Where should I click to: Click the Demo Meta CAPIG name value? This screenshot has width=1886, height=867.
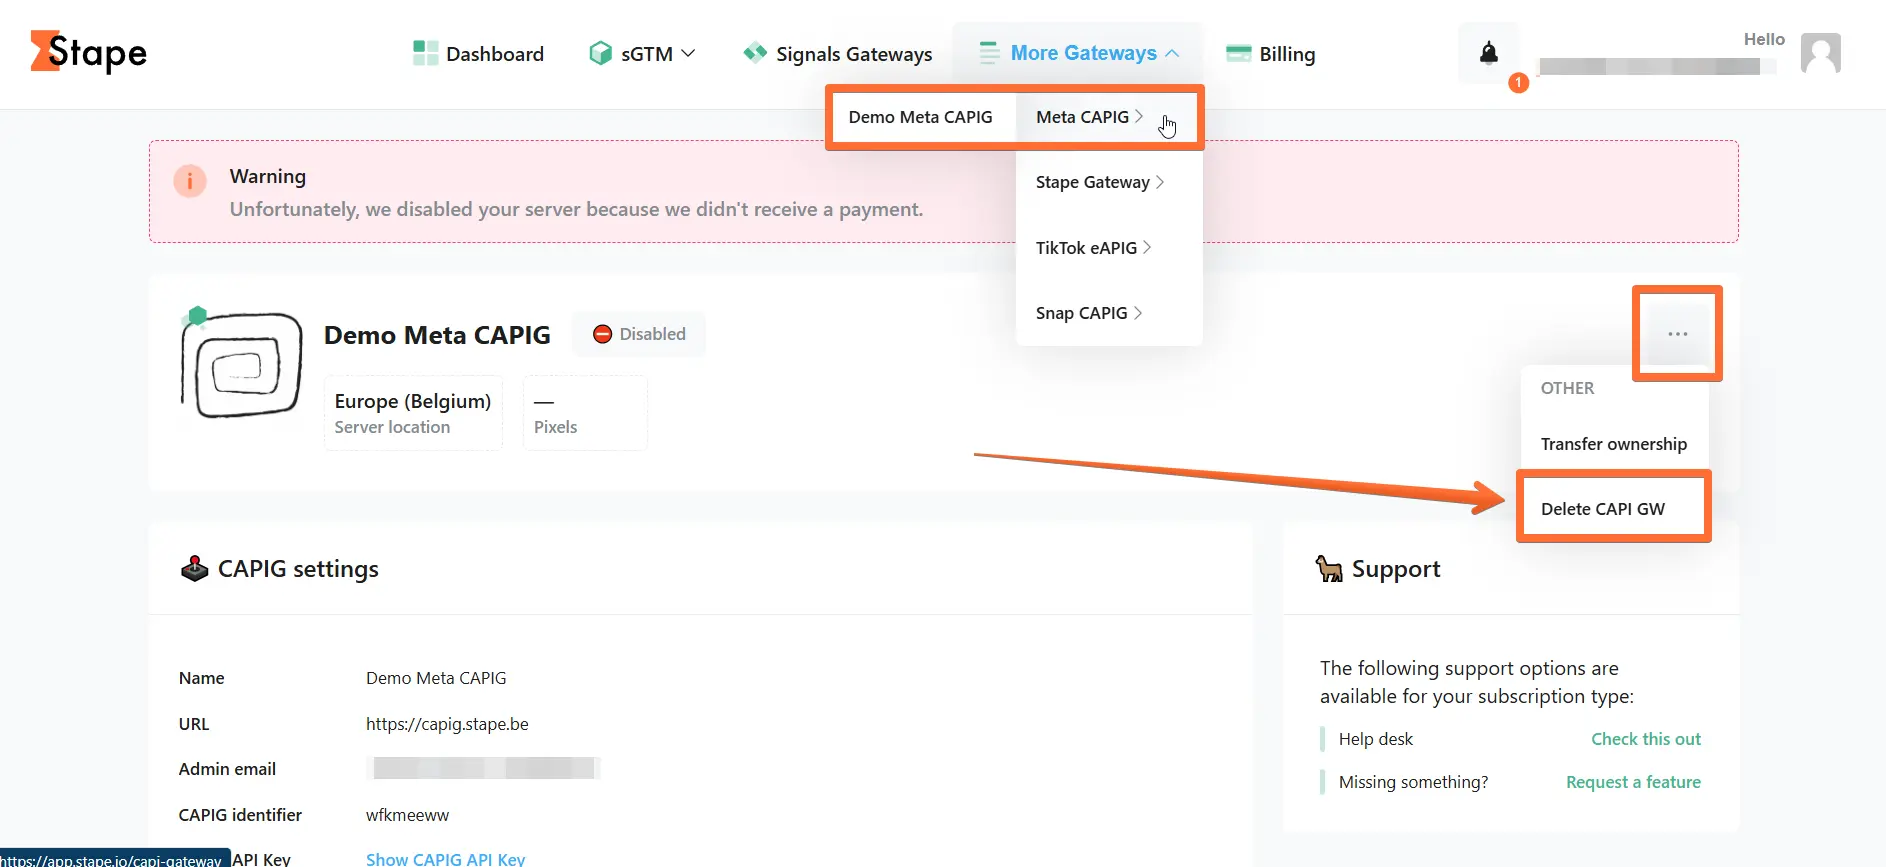coord(436,678)
